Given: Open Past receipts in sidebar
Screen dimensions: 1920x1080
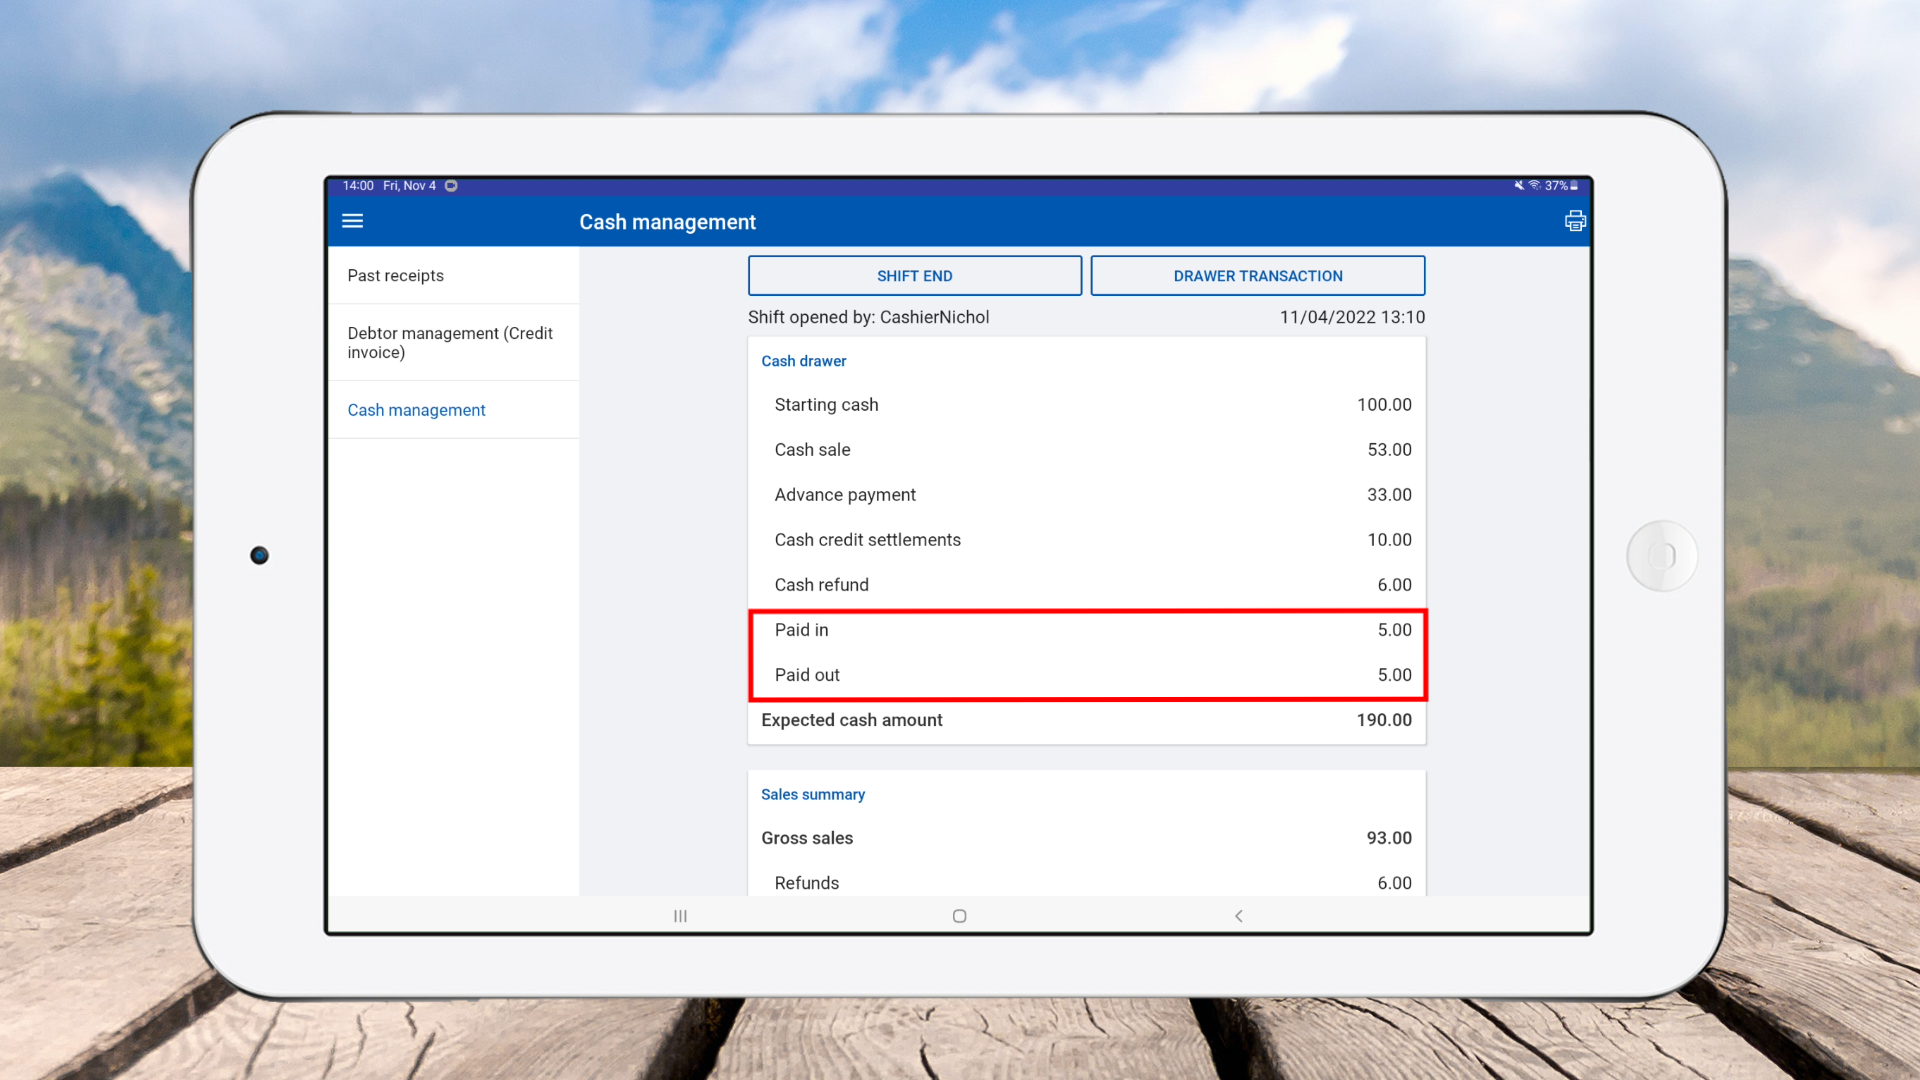Looking at the screenshot, I should pyautogui.click(x=396, y=276).
